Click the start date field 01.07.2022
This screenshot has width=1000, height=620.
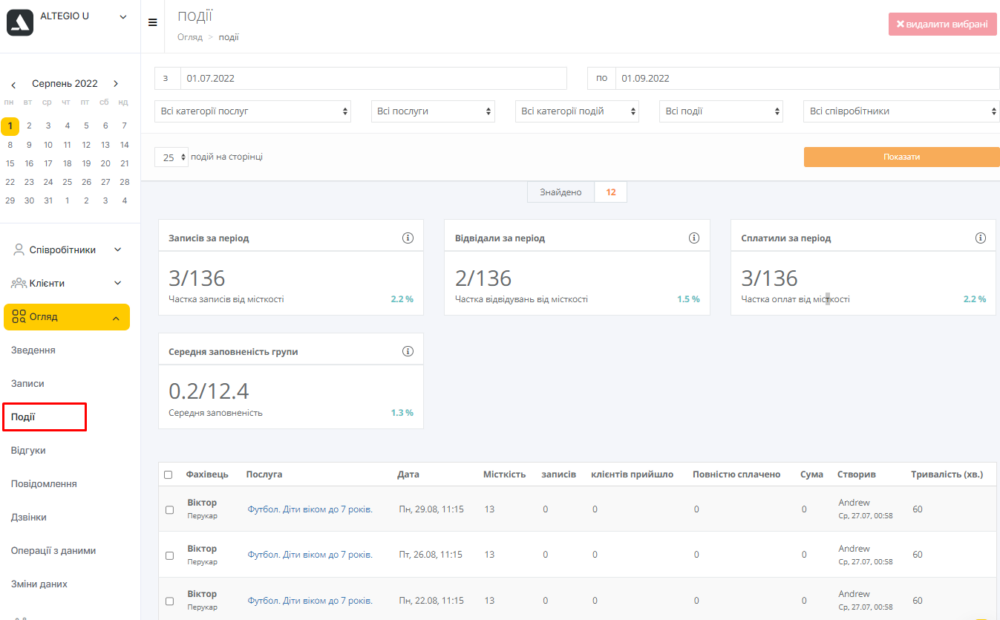coord(373,78)
